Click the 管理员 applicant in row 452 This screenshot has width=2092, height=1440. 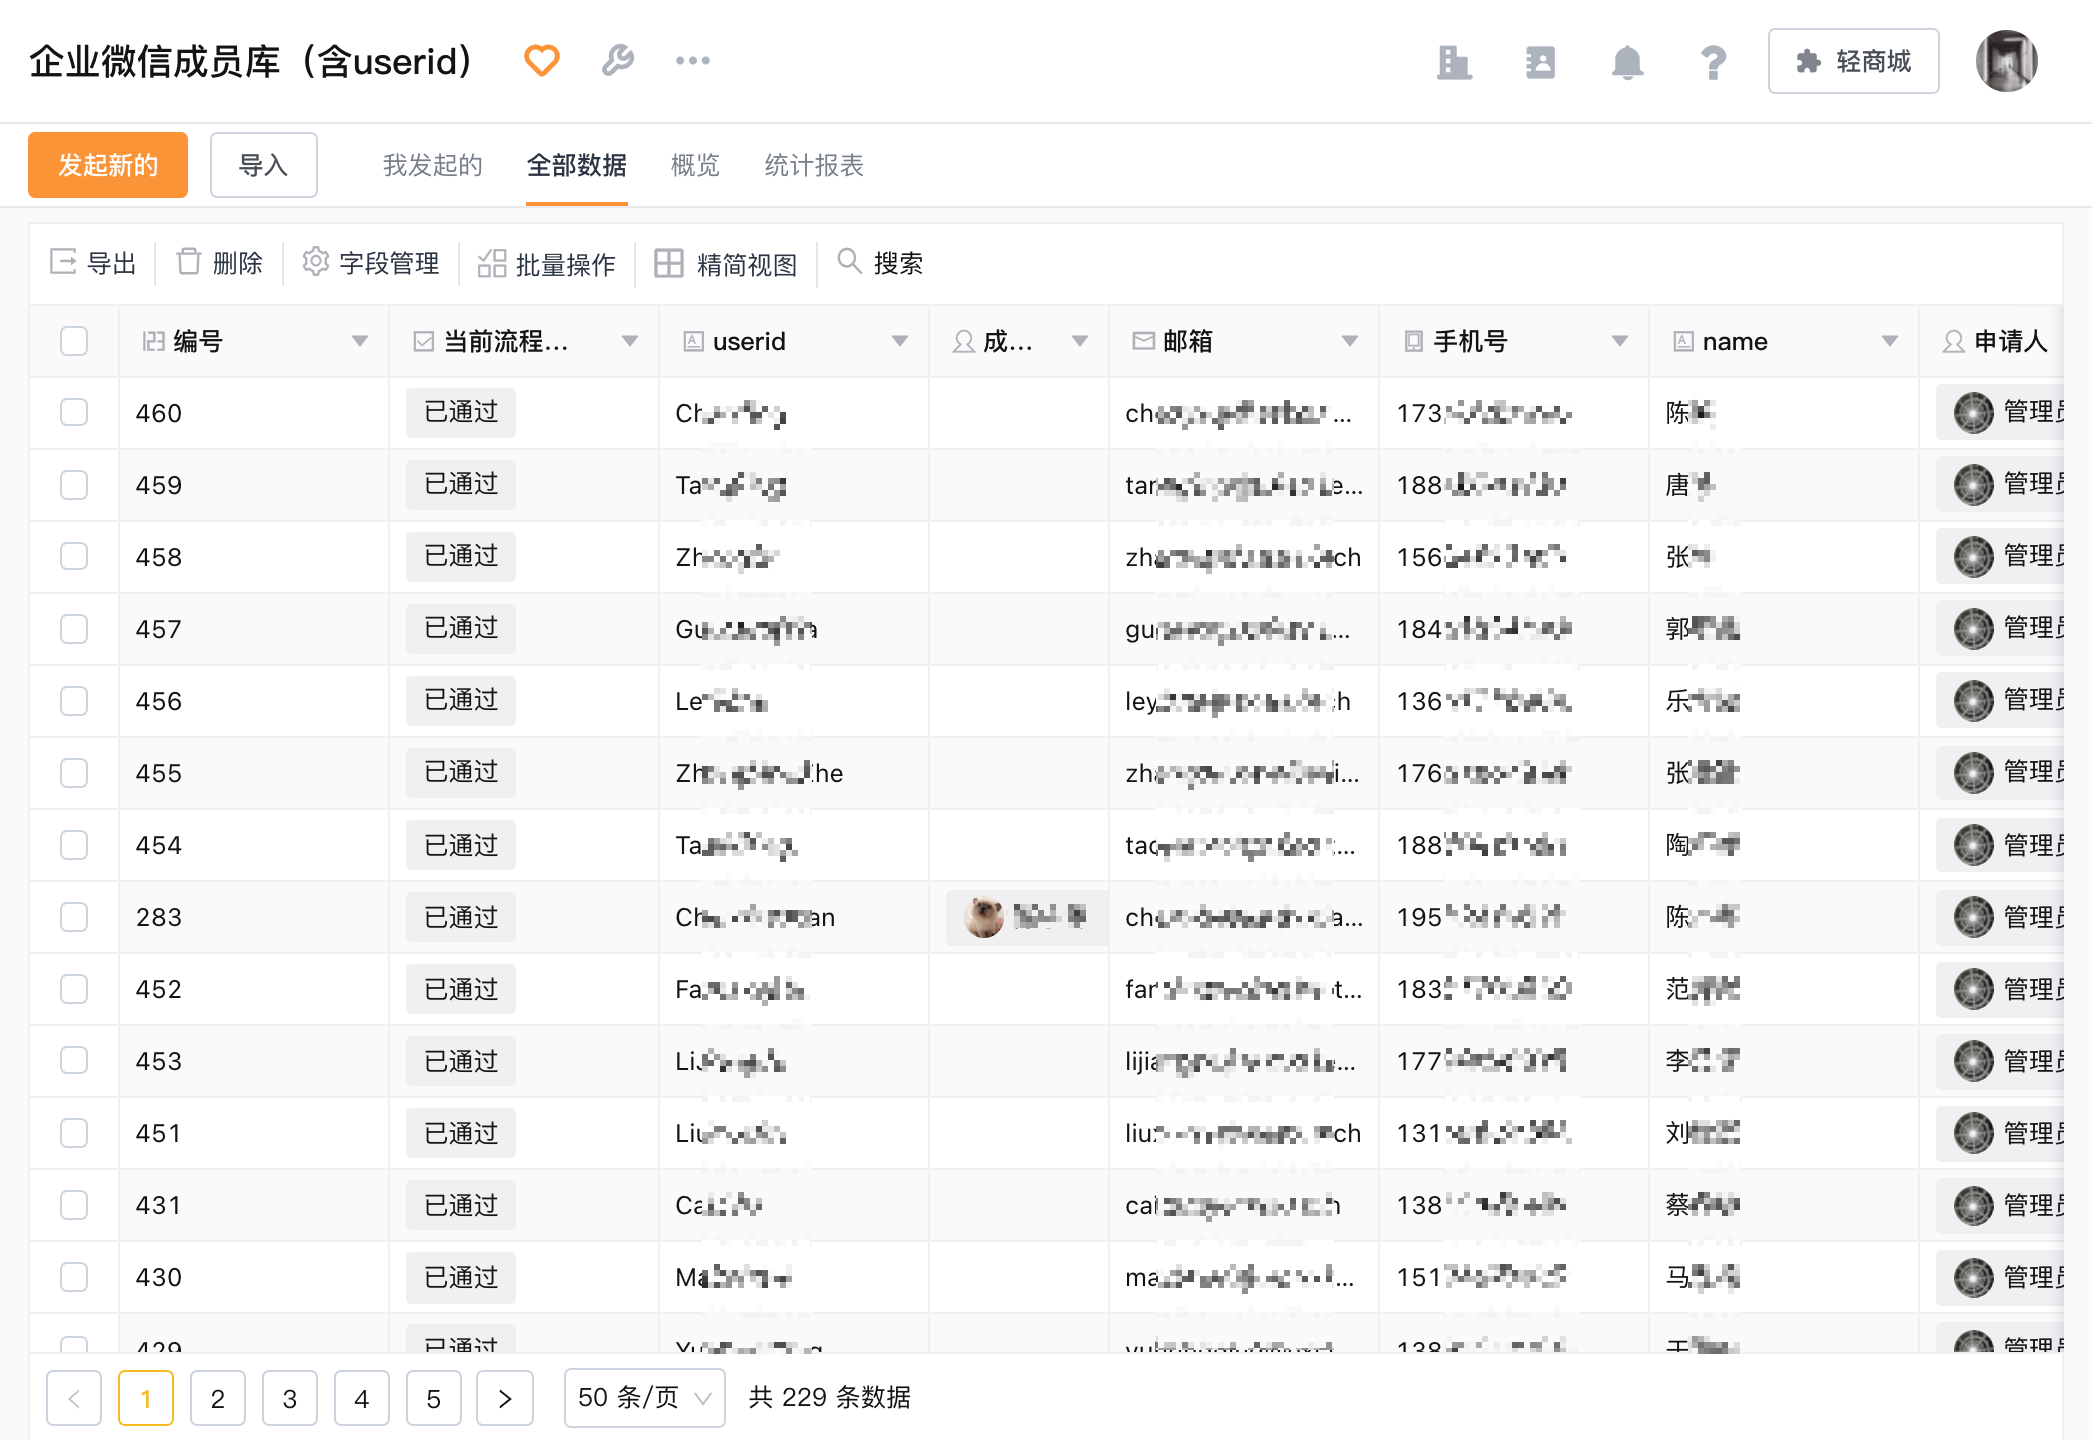click(2000, 988)
